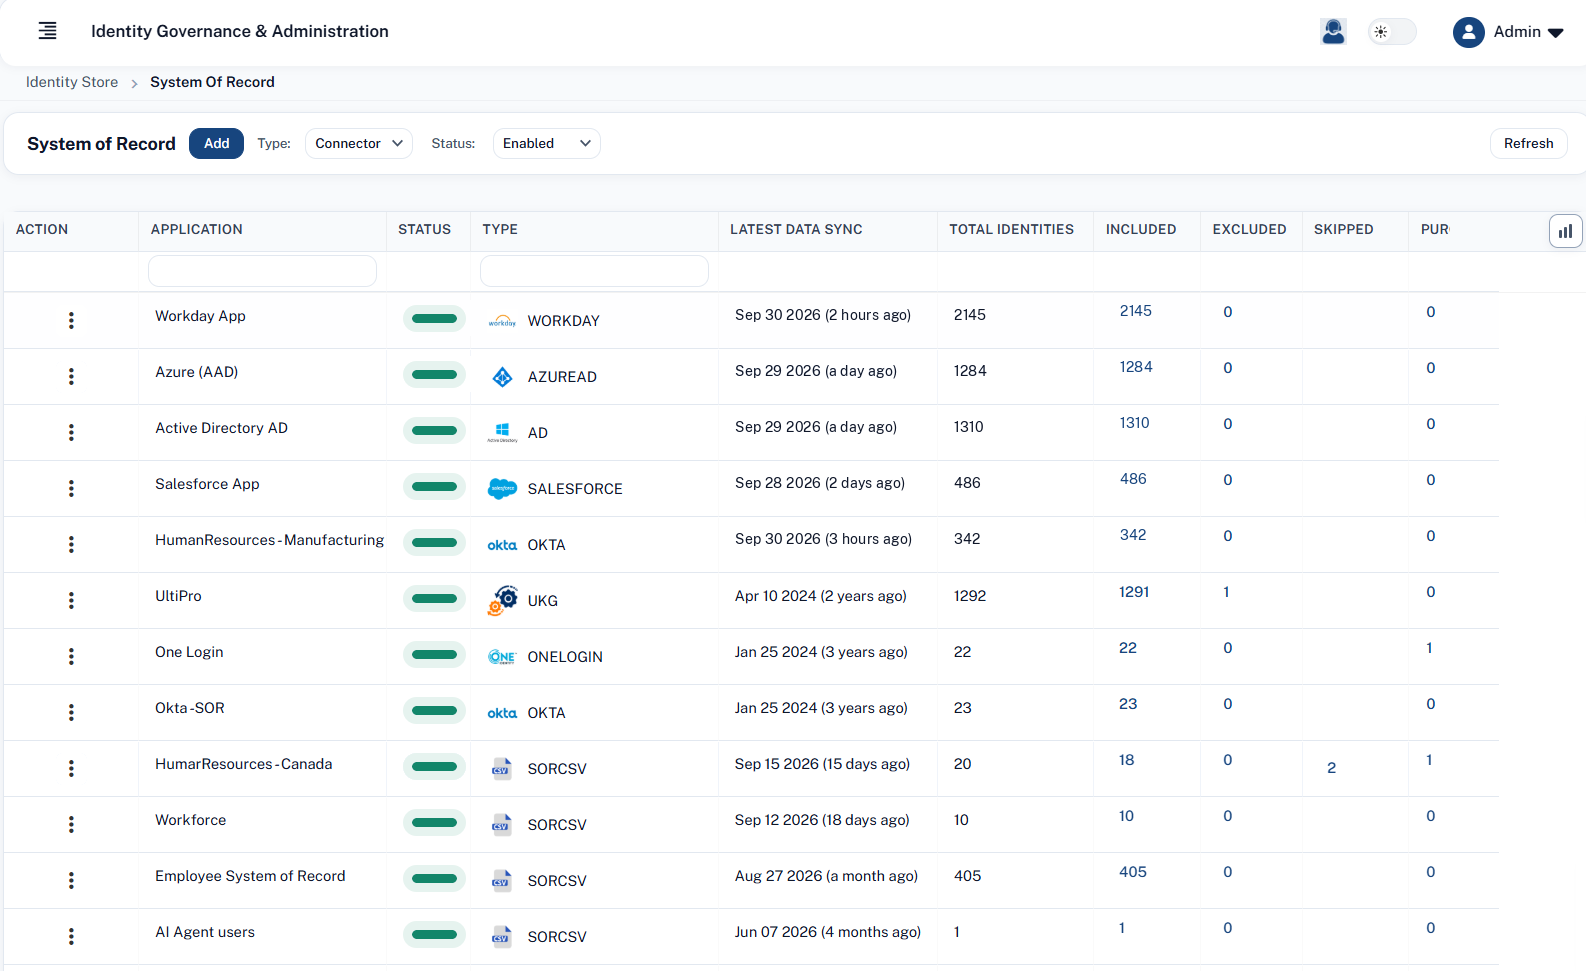Click the UKG gear logo icon

pos(502,600)
